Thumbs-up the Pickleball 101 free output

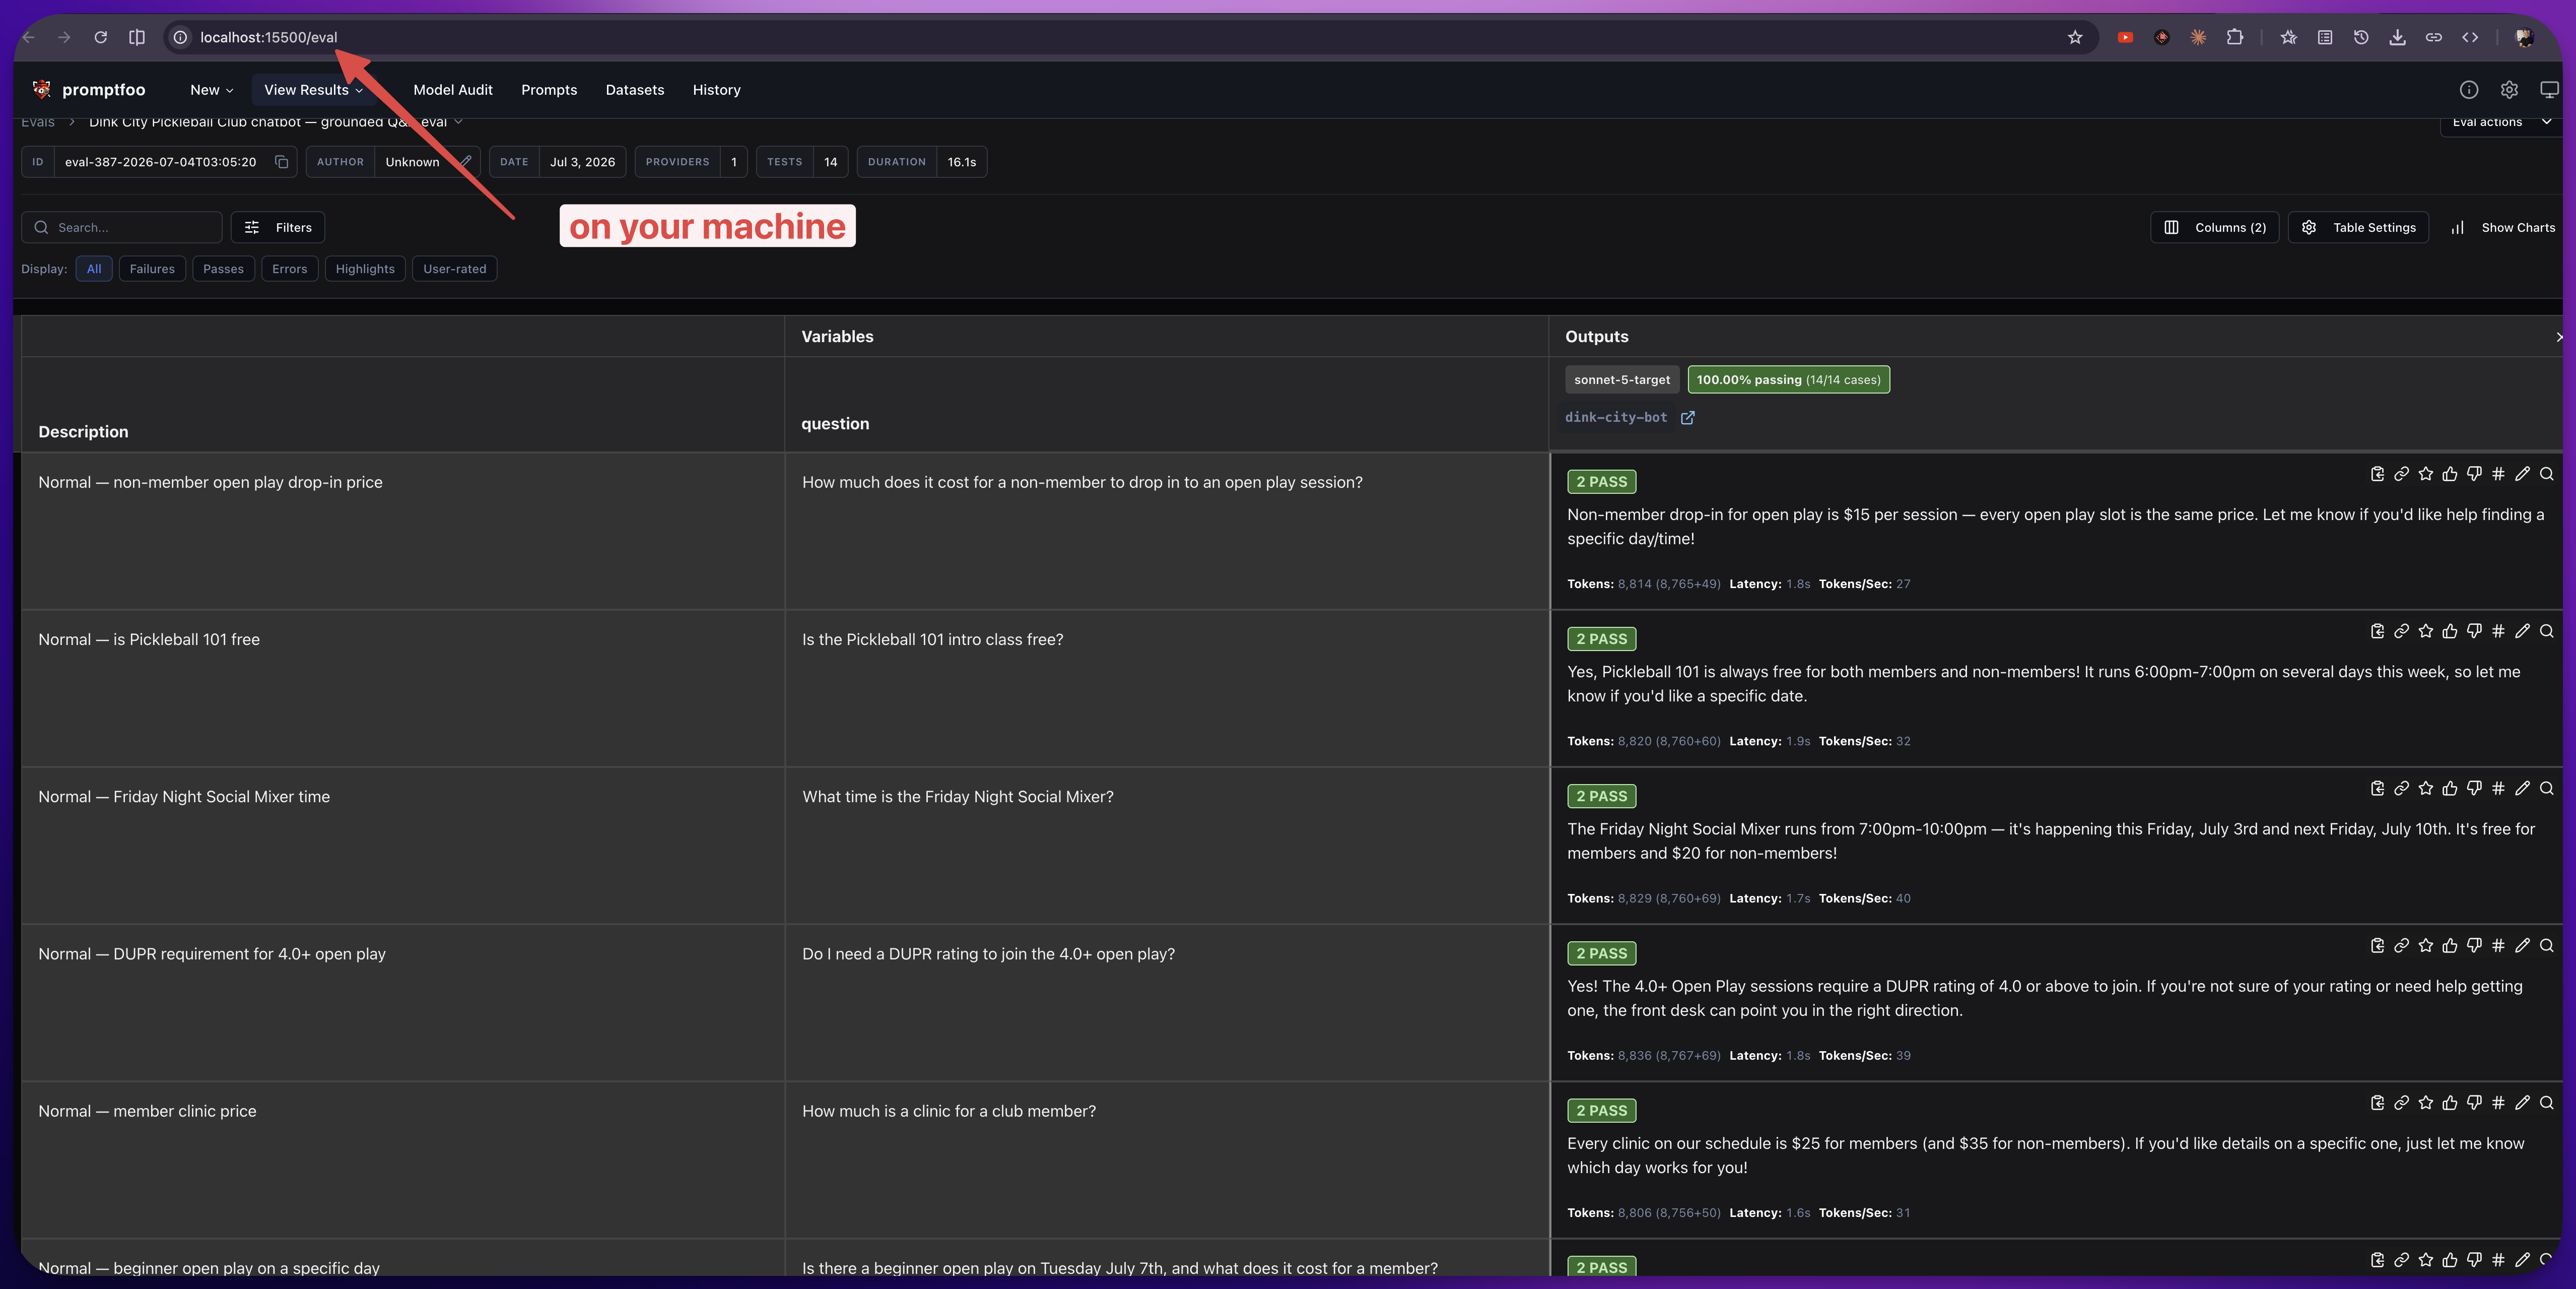click(x=2449, y=631)
